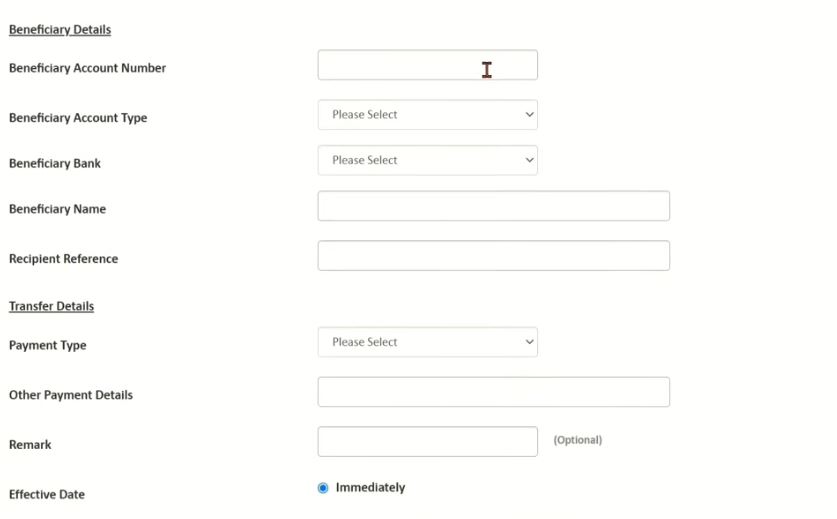837x519 pixels.
Task: Open the Payment Type dropdown
Action: [427, 342]
